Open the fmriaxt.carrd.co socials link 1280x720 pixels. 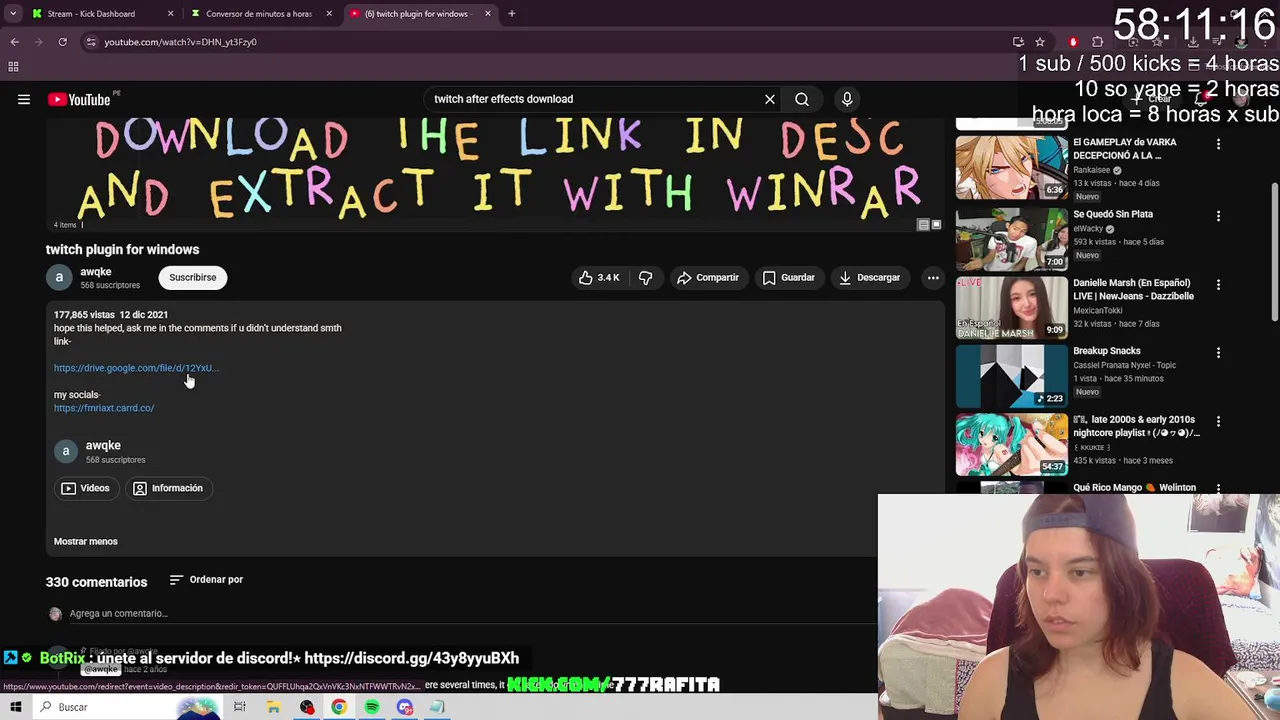[x=104, y=408]
